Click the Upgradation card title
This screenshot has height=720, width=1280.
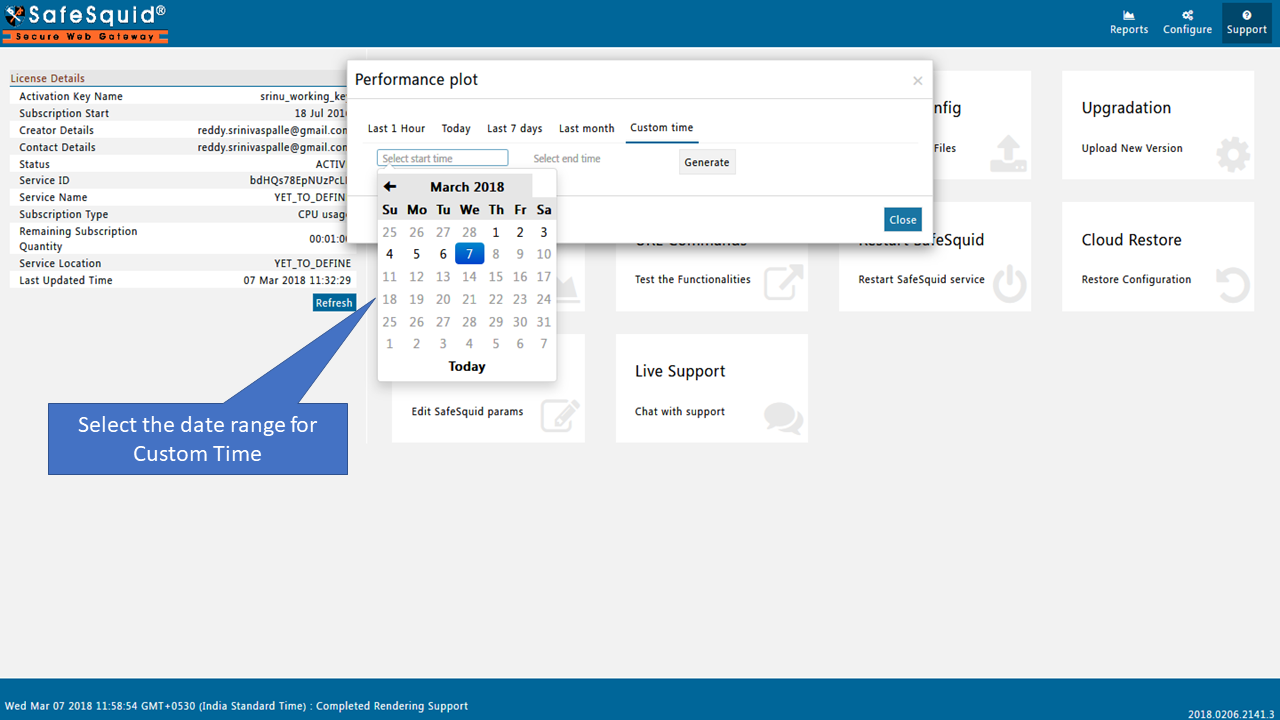point(1126,108)
